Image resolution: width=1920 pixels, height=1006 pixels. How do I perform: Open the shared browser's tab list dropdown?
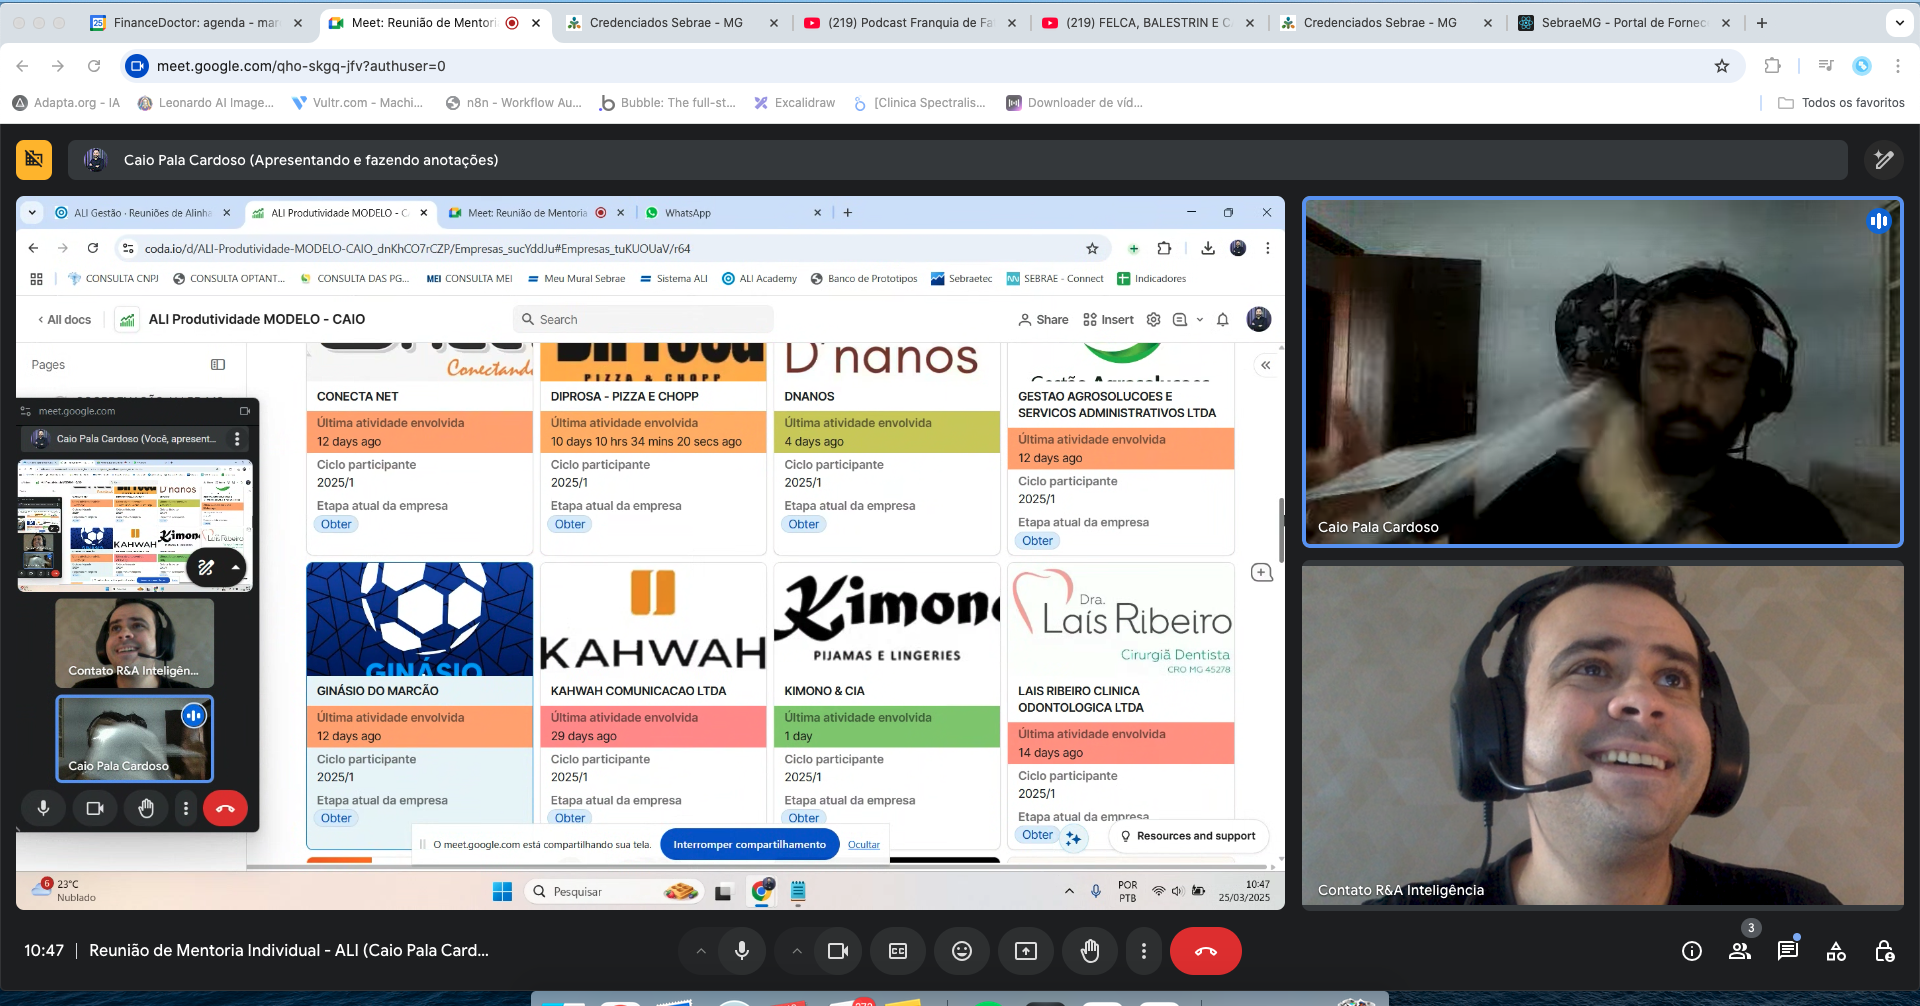(x=32, y=213)
